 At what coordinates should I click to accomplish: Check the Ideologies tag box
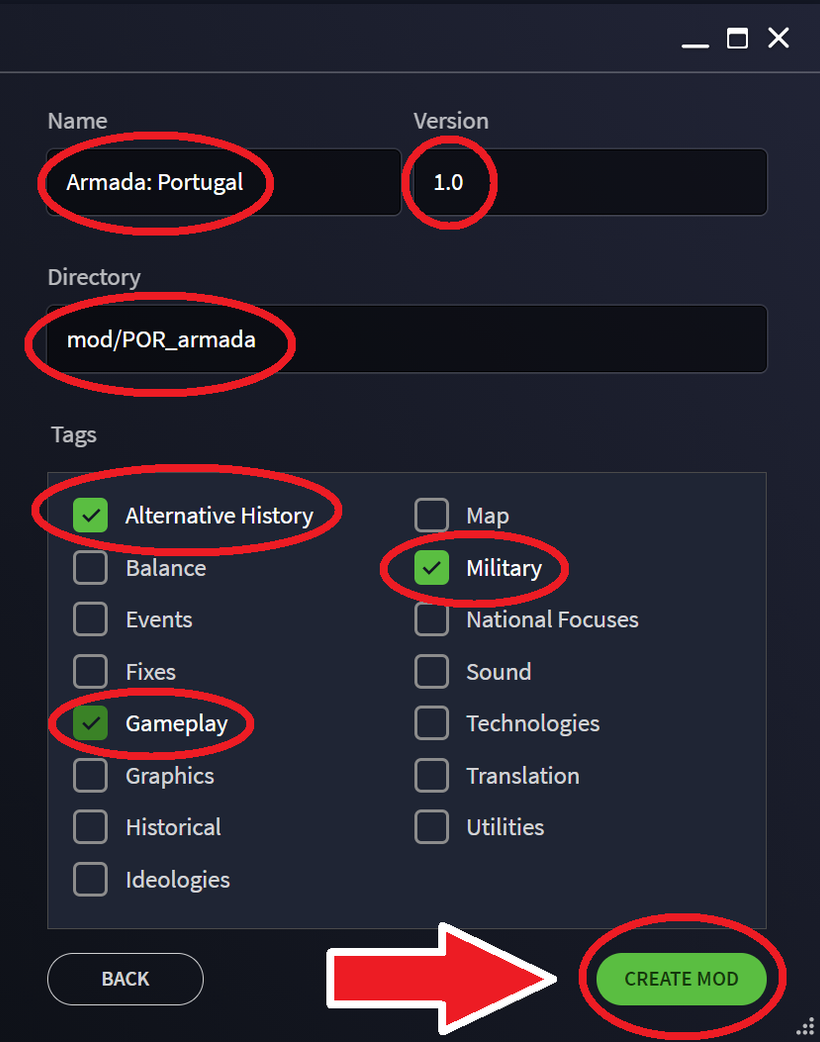[x=90, y=879]
